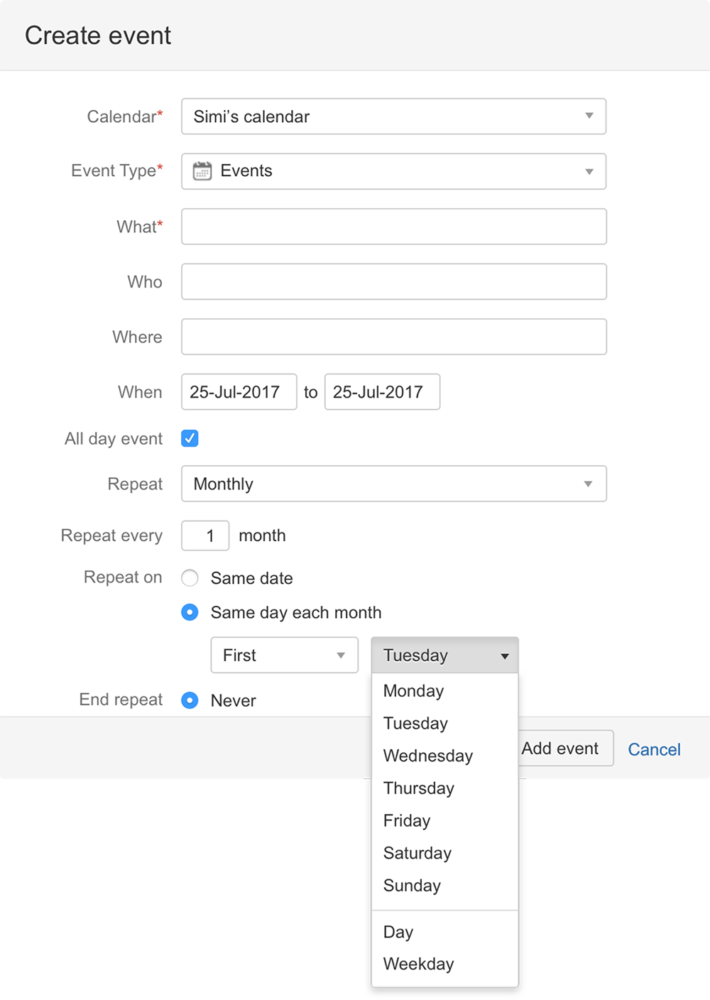Select the Weekday option in the list
This screenshot has height=1000, width=710.
pyautogui.click(x=418, y=964)
